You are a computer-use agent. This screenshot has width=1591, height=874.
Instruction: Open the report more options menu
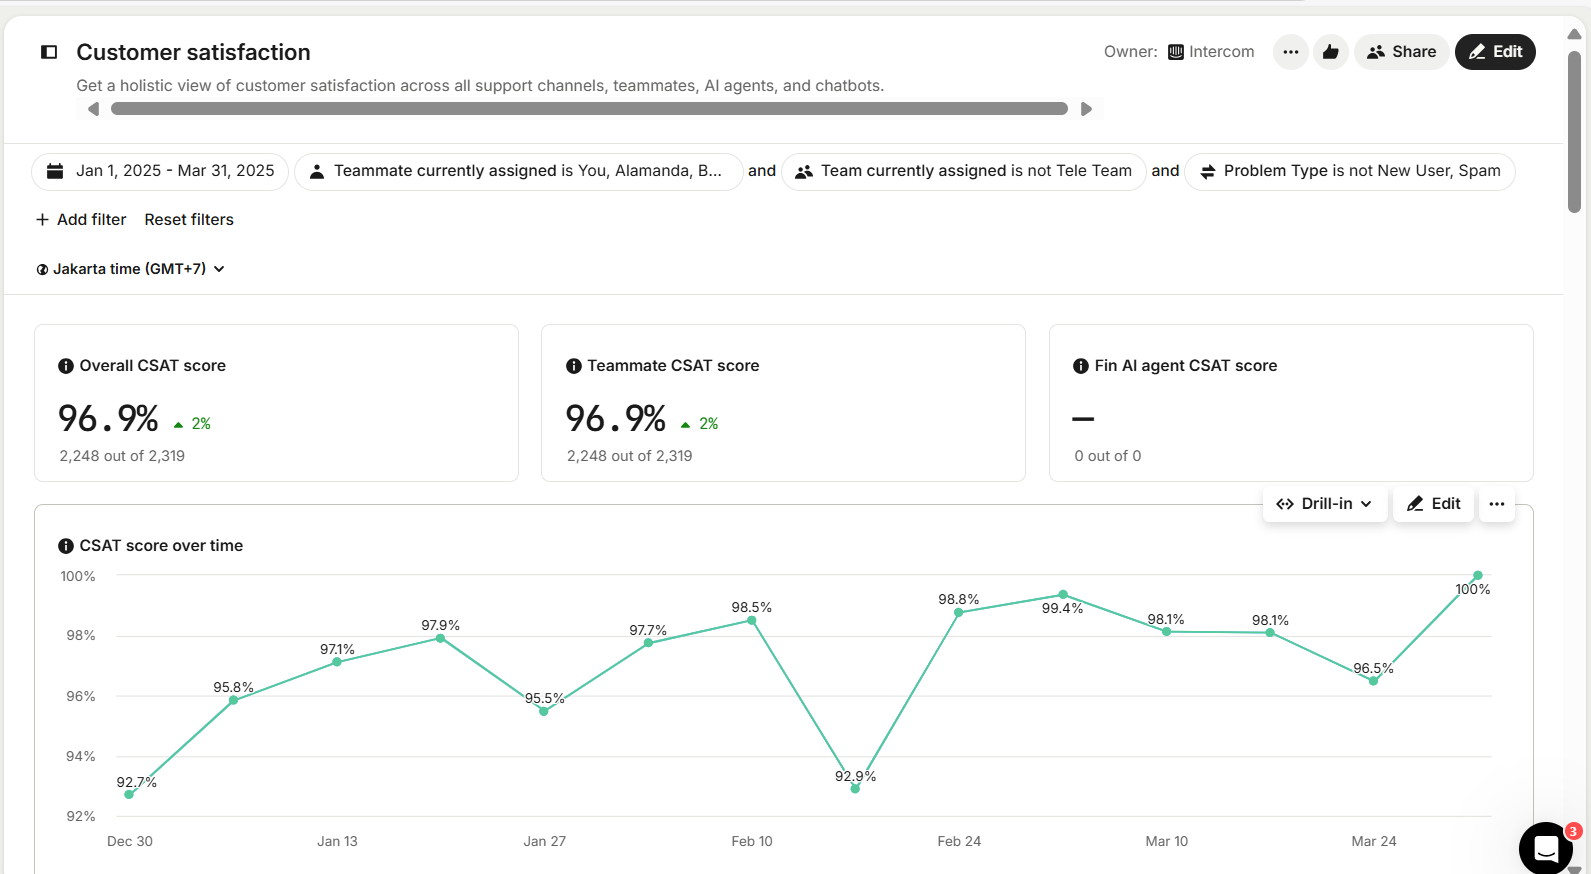tap(1290, 52)
